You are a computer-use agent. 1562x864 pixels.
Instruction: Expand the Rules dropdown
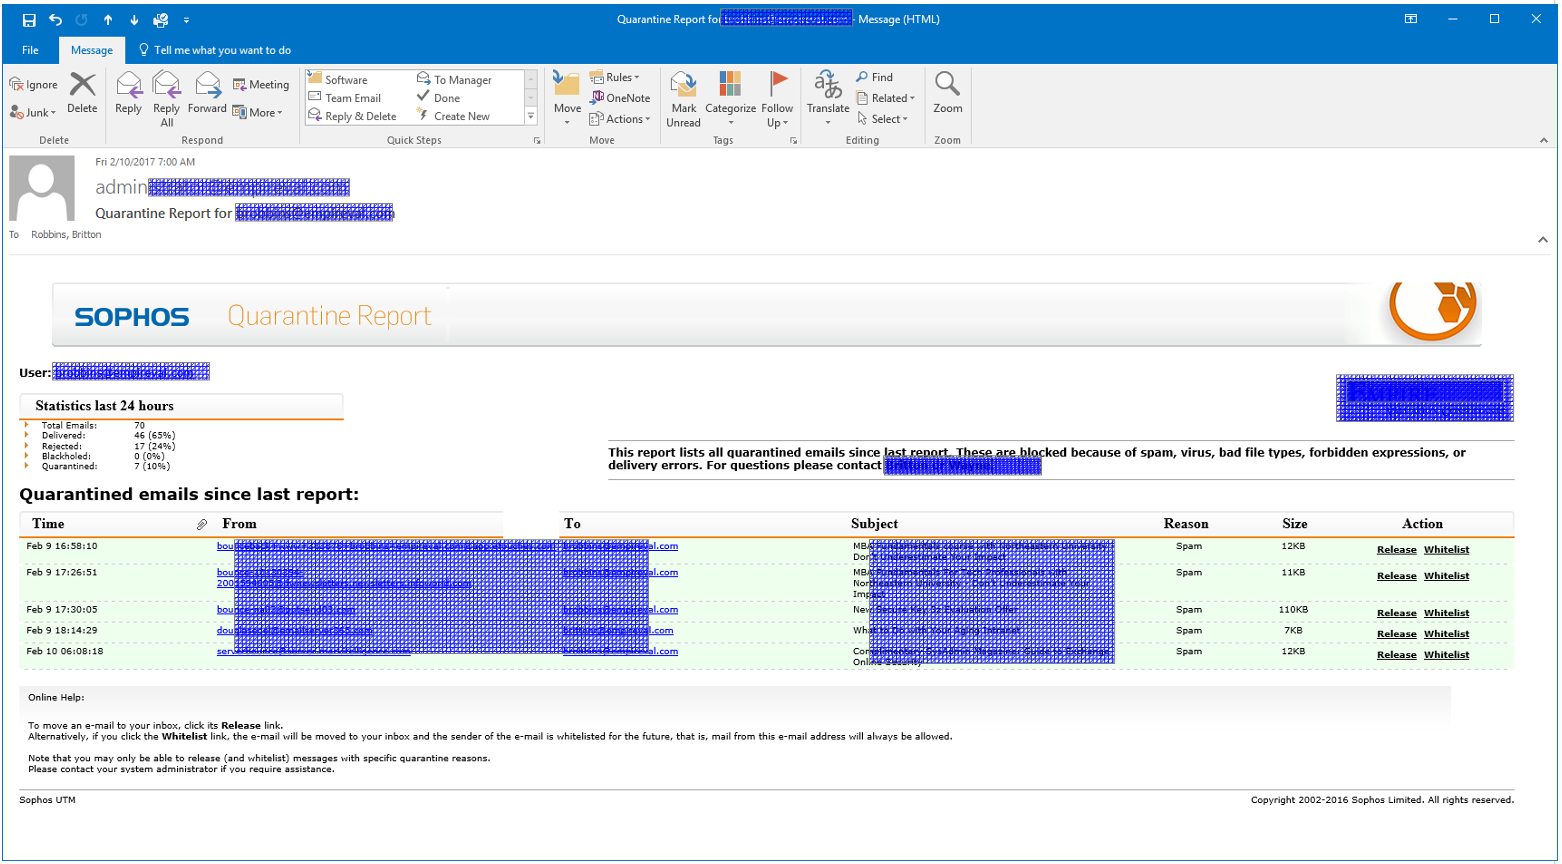point(614,77)
